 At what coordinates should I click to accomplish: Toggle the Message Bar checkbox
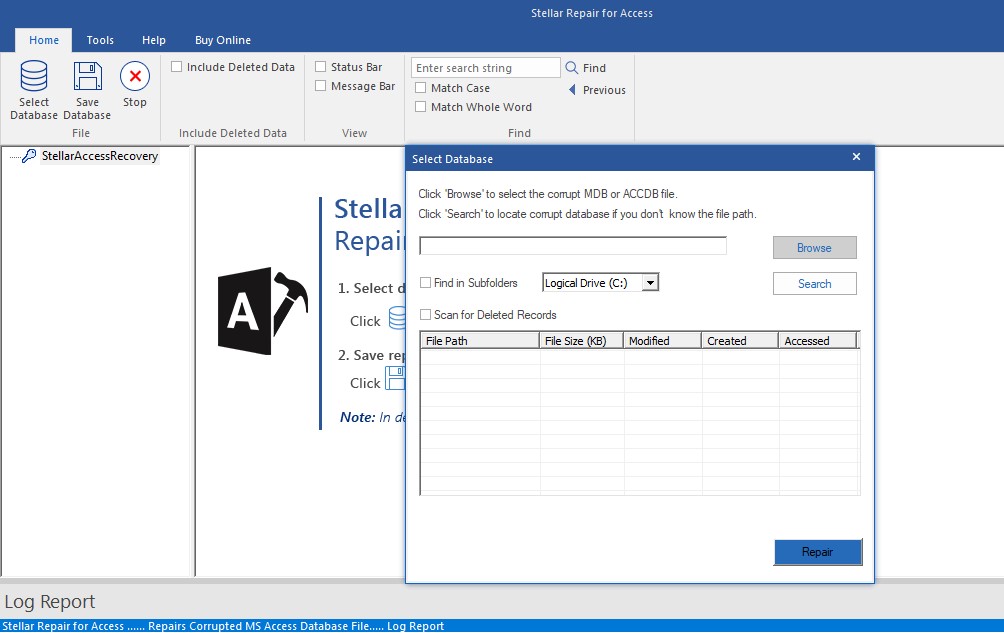click(x=321, y=86)
